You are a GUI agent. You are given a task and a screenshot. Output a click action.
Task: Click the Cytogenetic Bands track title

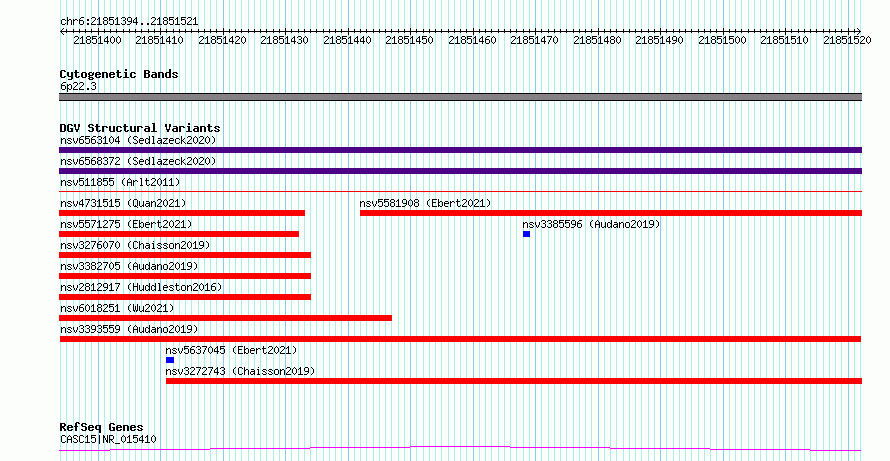119,74
